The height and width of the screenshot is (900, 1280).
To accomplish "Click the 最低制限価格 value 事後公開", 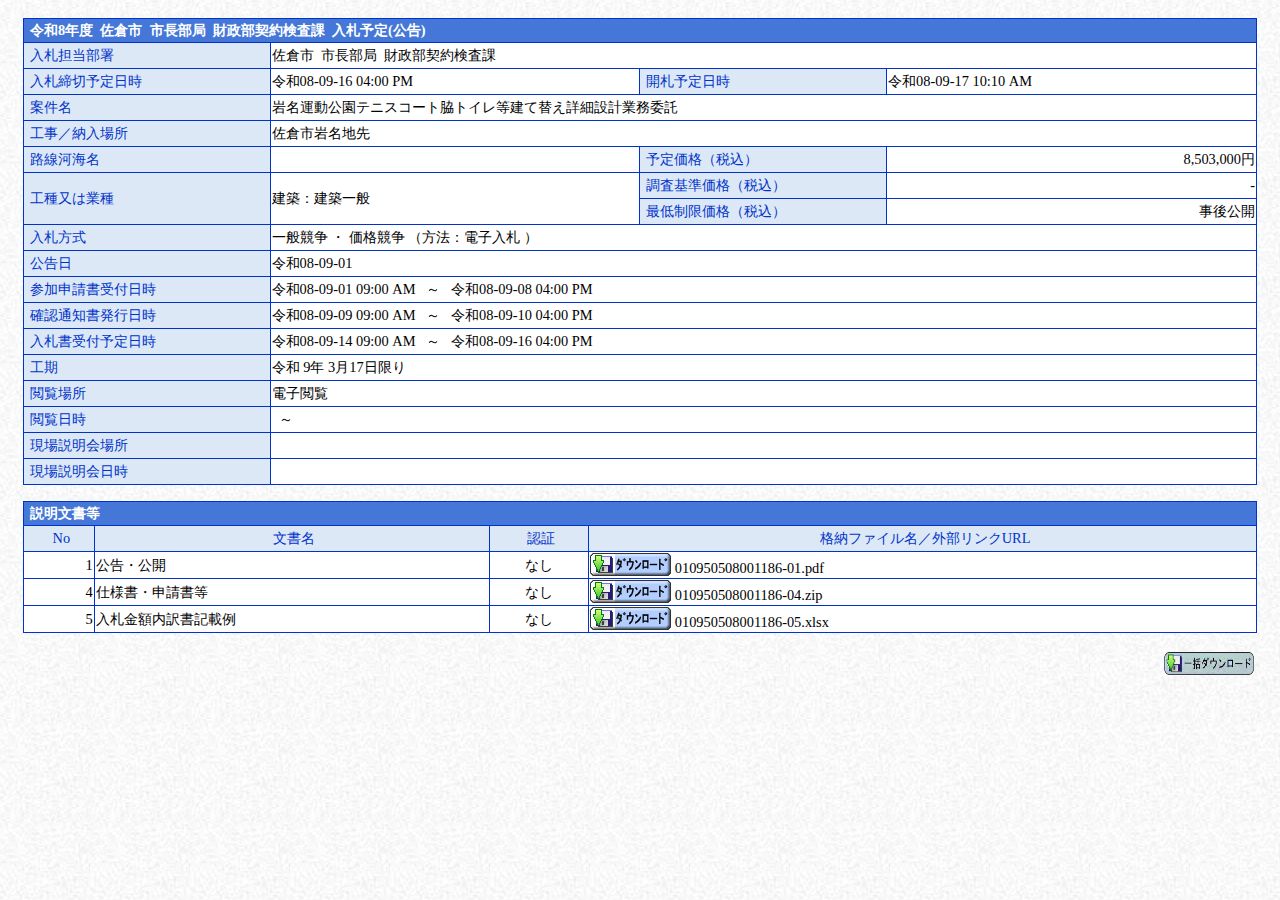I will [x=1227, y=211].
